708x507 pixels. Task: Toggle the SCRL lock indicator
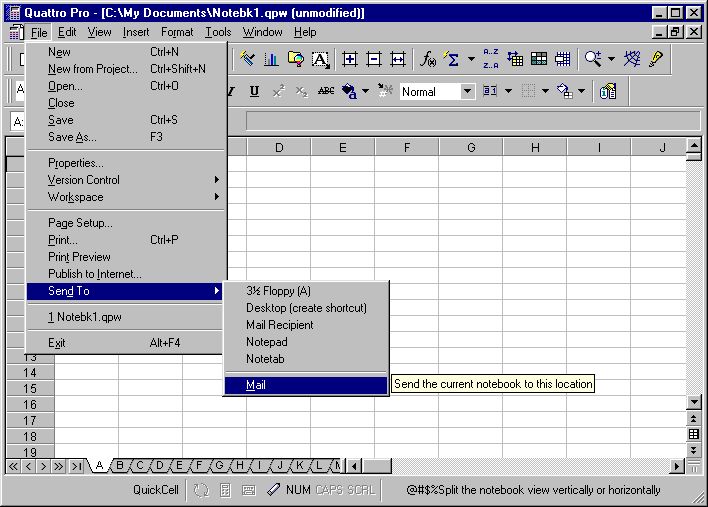coord(361,490)
